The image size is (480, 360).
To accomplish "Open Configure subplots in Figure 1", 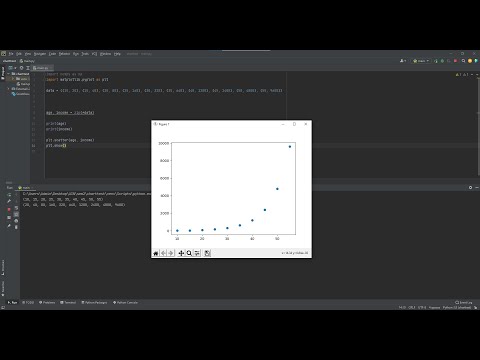I will [x=197, y=253].
